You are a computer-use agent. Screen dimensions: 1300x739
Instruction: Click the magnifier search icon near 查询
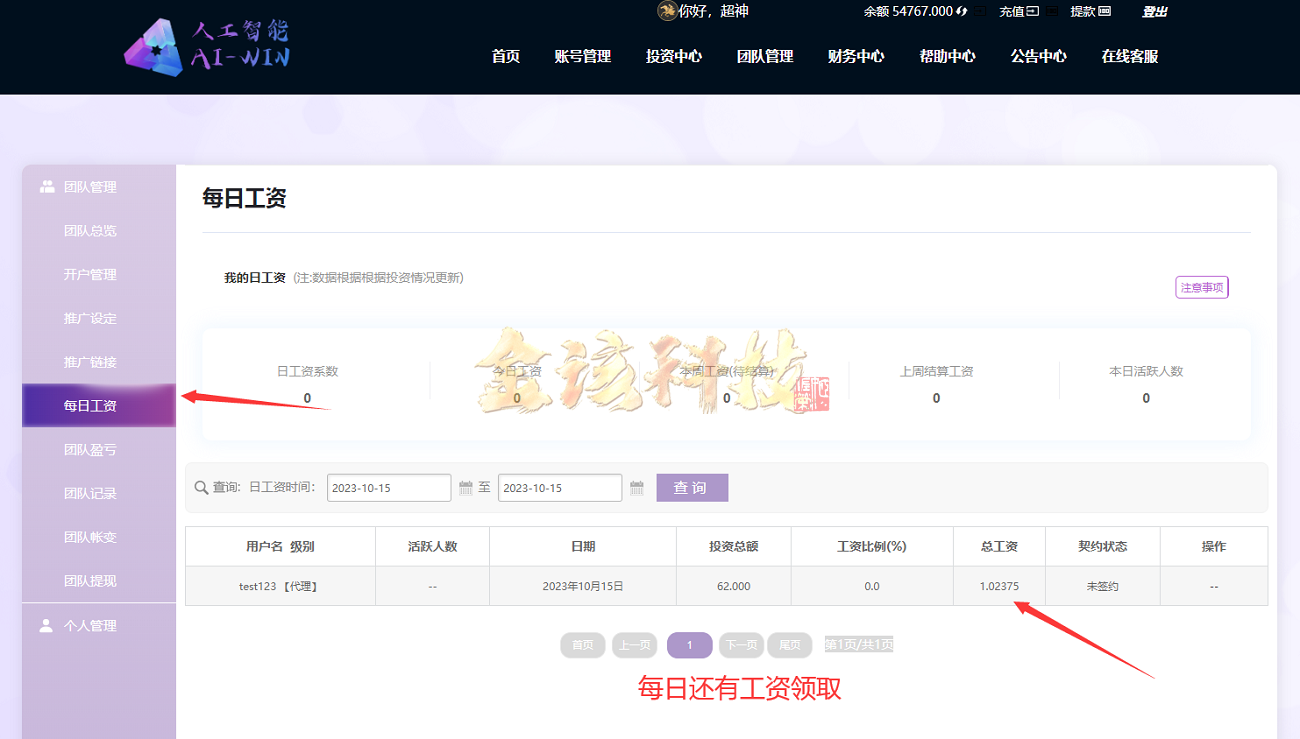(x=201, y=487)
